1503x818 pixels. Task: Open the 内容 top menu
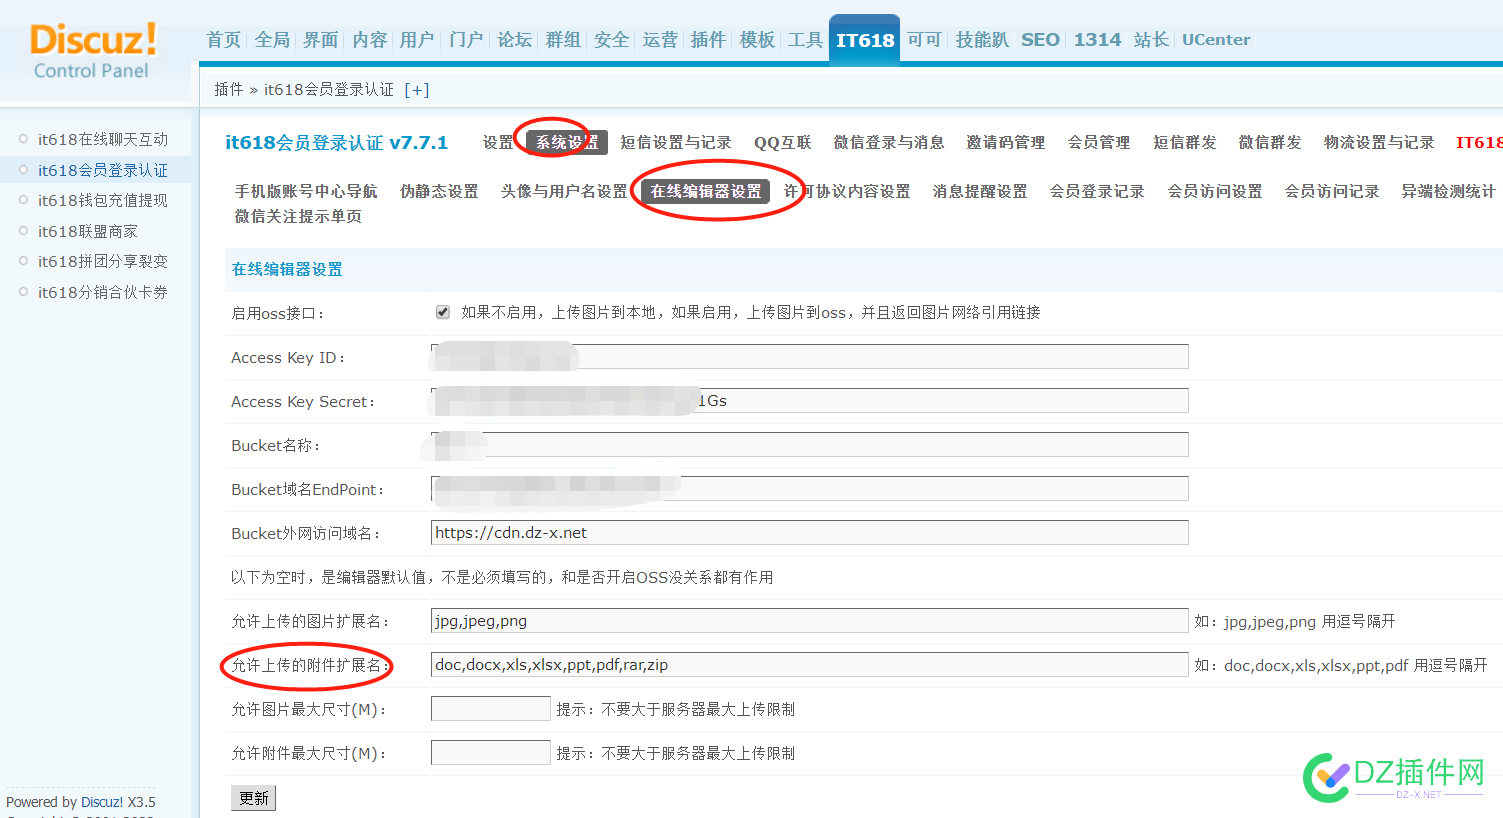click(370, 40)
